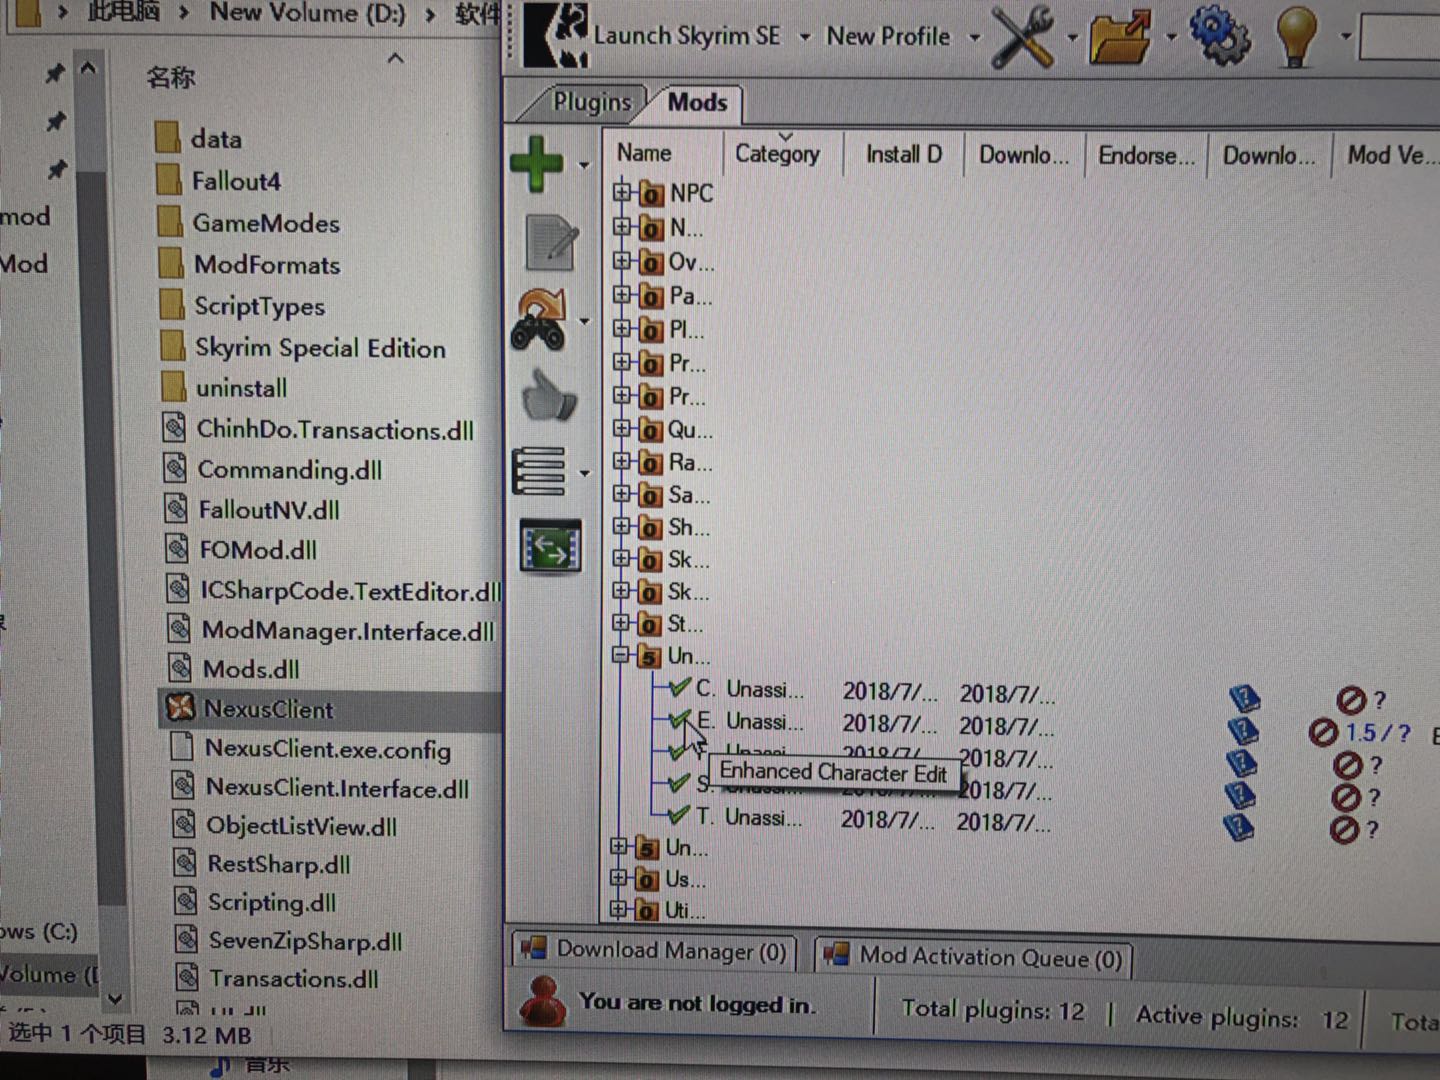The image size is (1440, 1080).
Task: Switch to the Plugins tab
Action: pyautogui.click(x=592, y=101)
